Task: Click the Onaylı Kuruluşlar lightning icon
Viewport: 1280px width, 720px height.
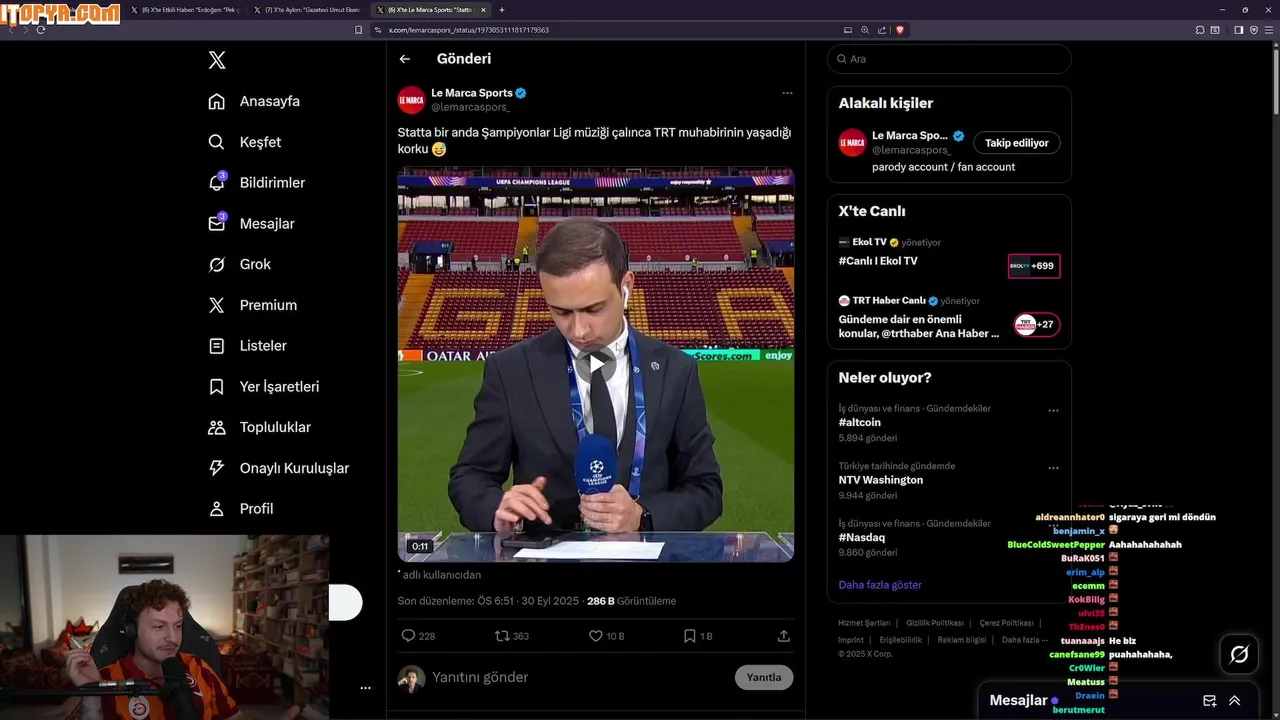Action: [x=216, y=468]
